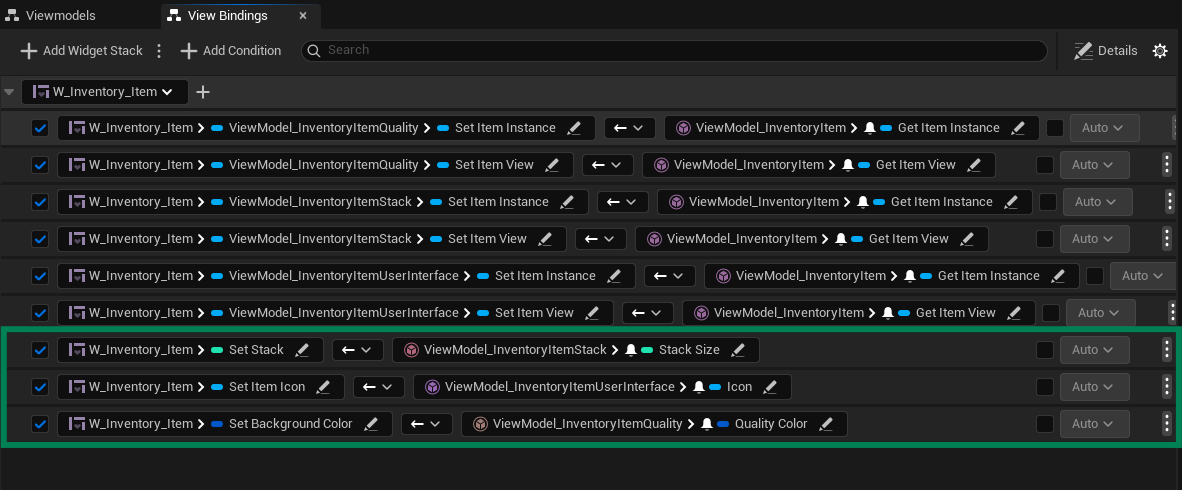Image resolution: width=1183 pixels, height=490 pixels.
Task: Open the W_Inventory_Item widget dropdown
Action: (104, 92)
